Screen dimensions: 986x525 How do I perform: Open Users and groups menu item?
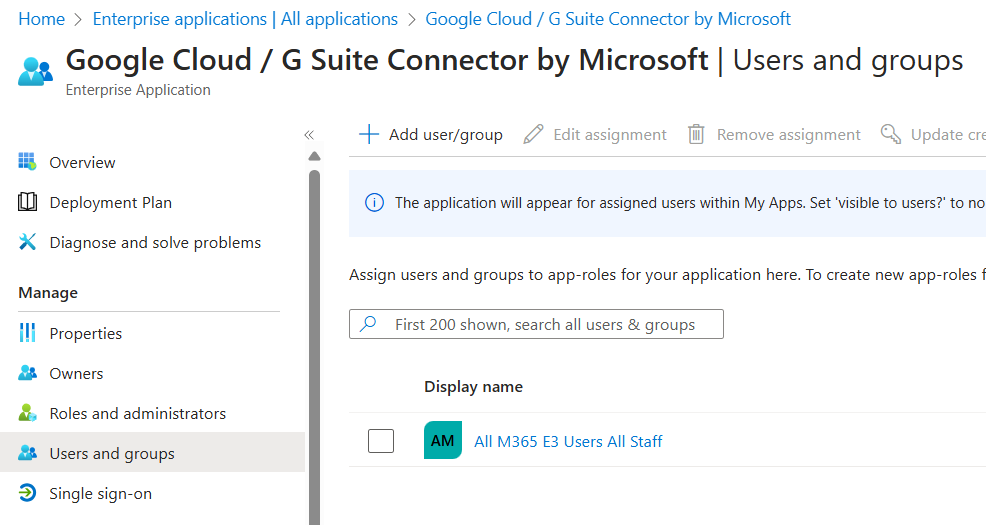112,453
